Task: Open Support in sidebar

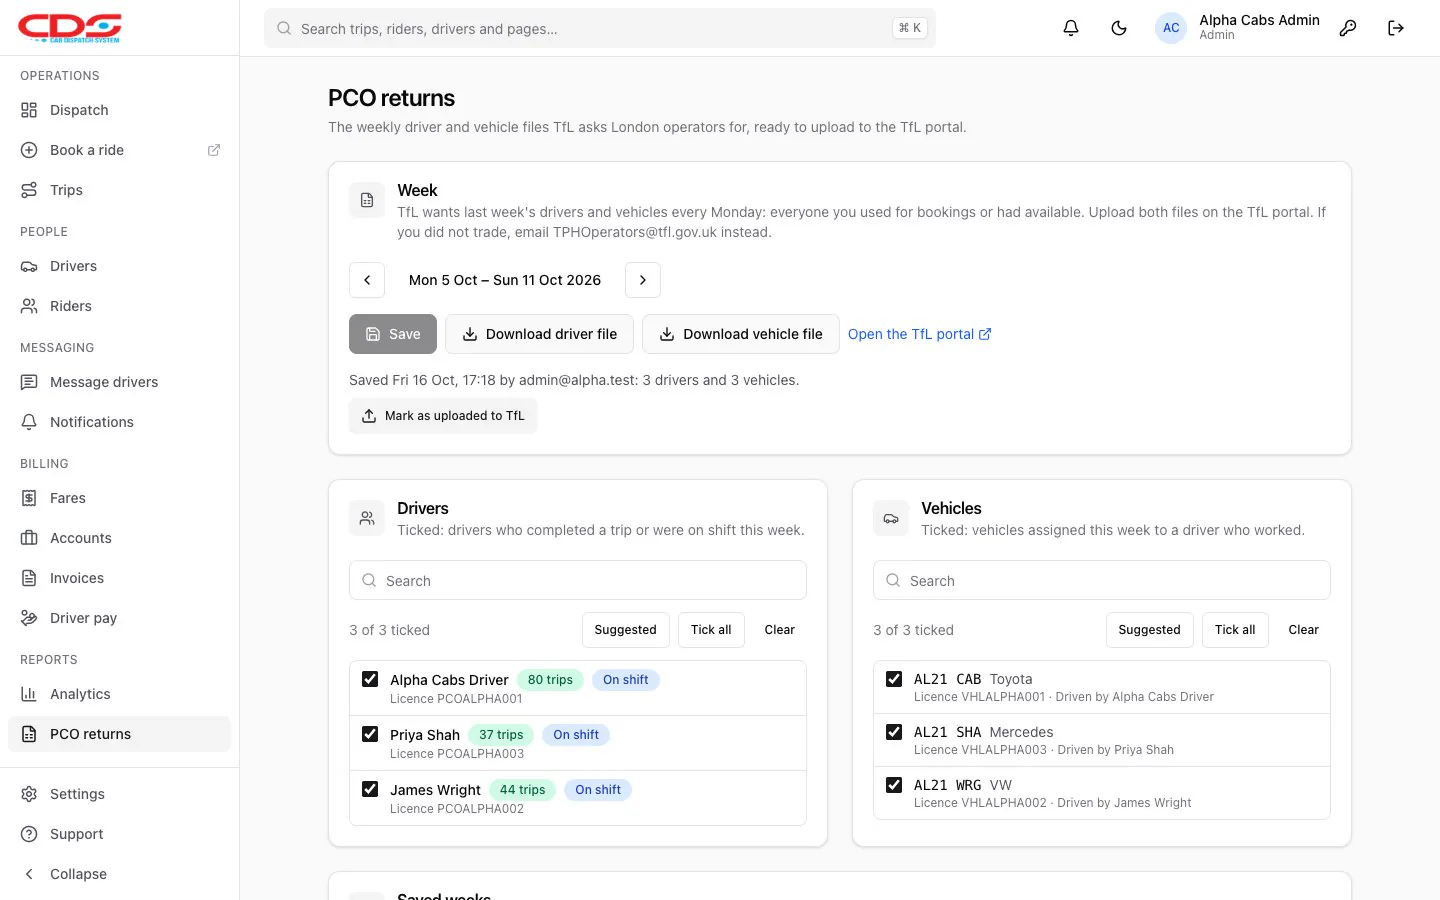Action: point(120,834)
